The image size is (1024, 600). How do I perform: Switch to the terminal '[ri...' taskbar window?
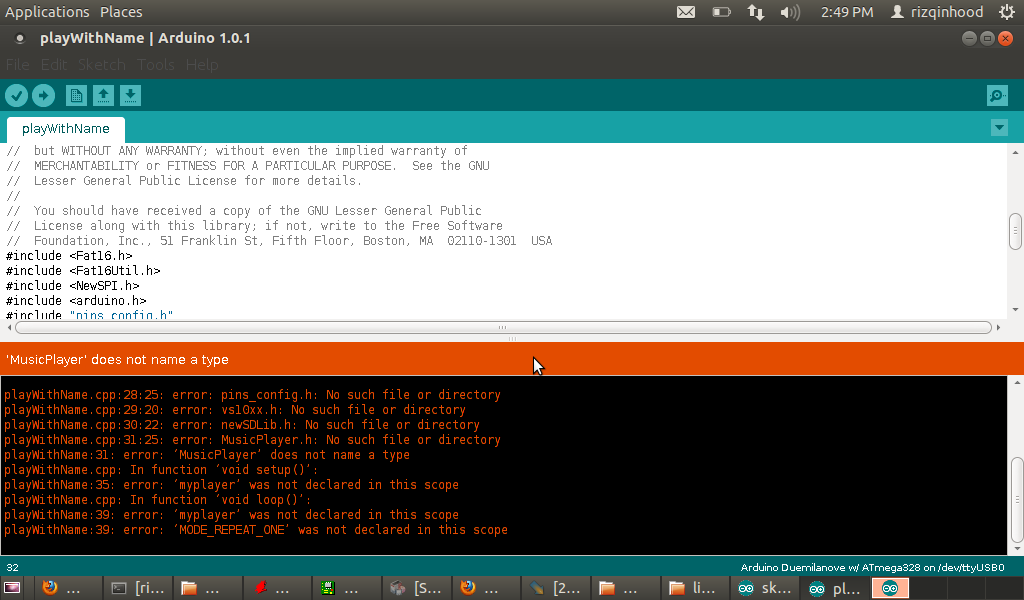138,588
